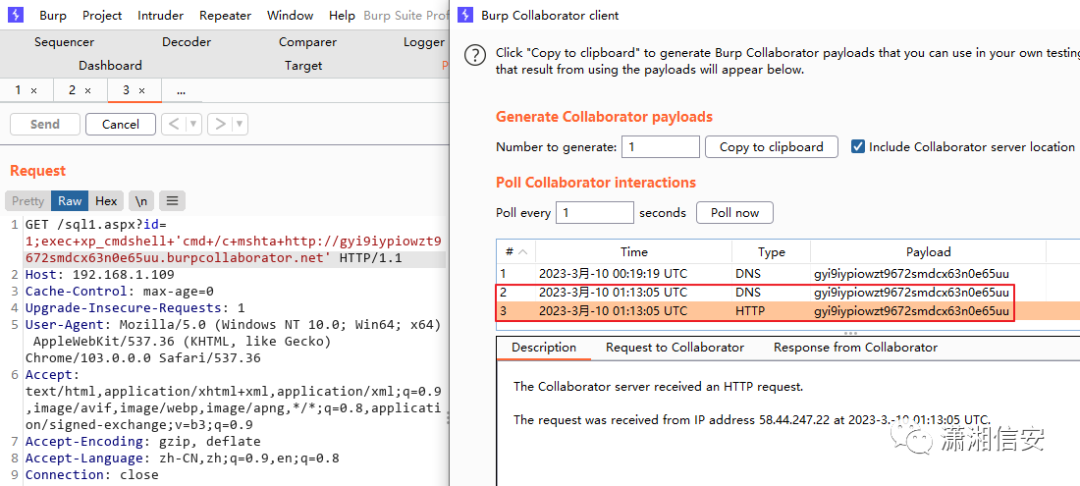Open the Description tab
This screenshot has height=486, width=1080.
click(544, 348)
